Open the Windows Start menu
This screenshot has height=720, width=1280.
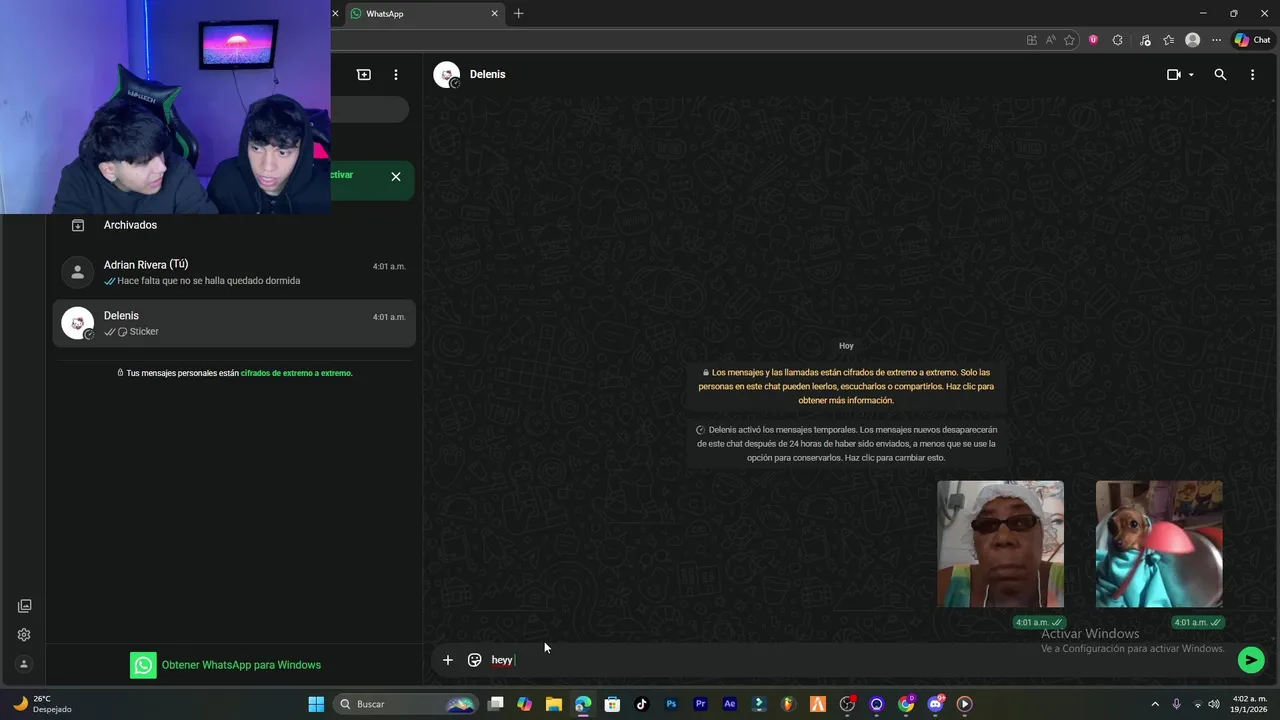(316, 704)
